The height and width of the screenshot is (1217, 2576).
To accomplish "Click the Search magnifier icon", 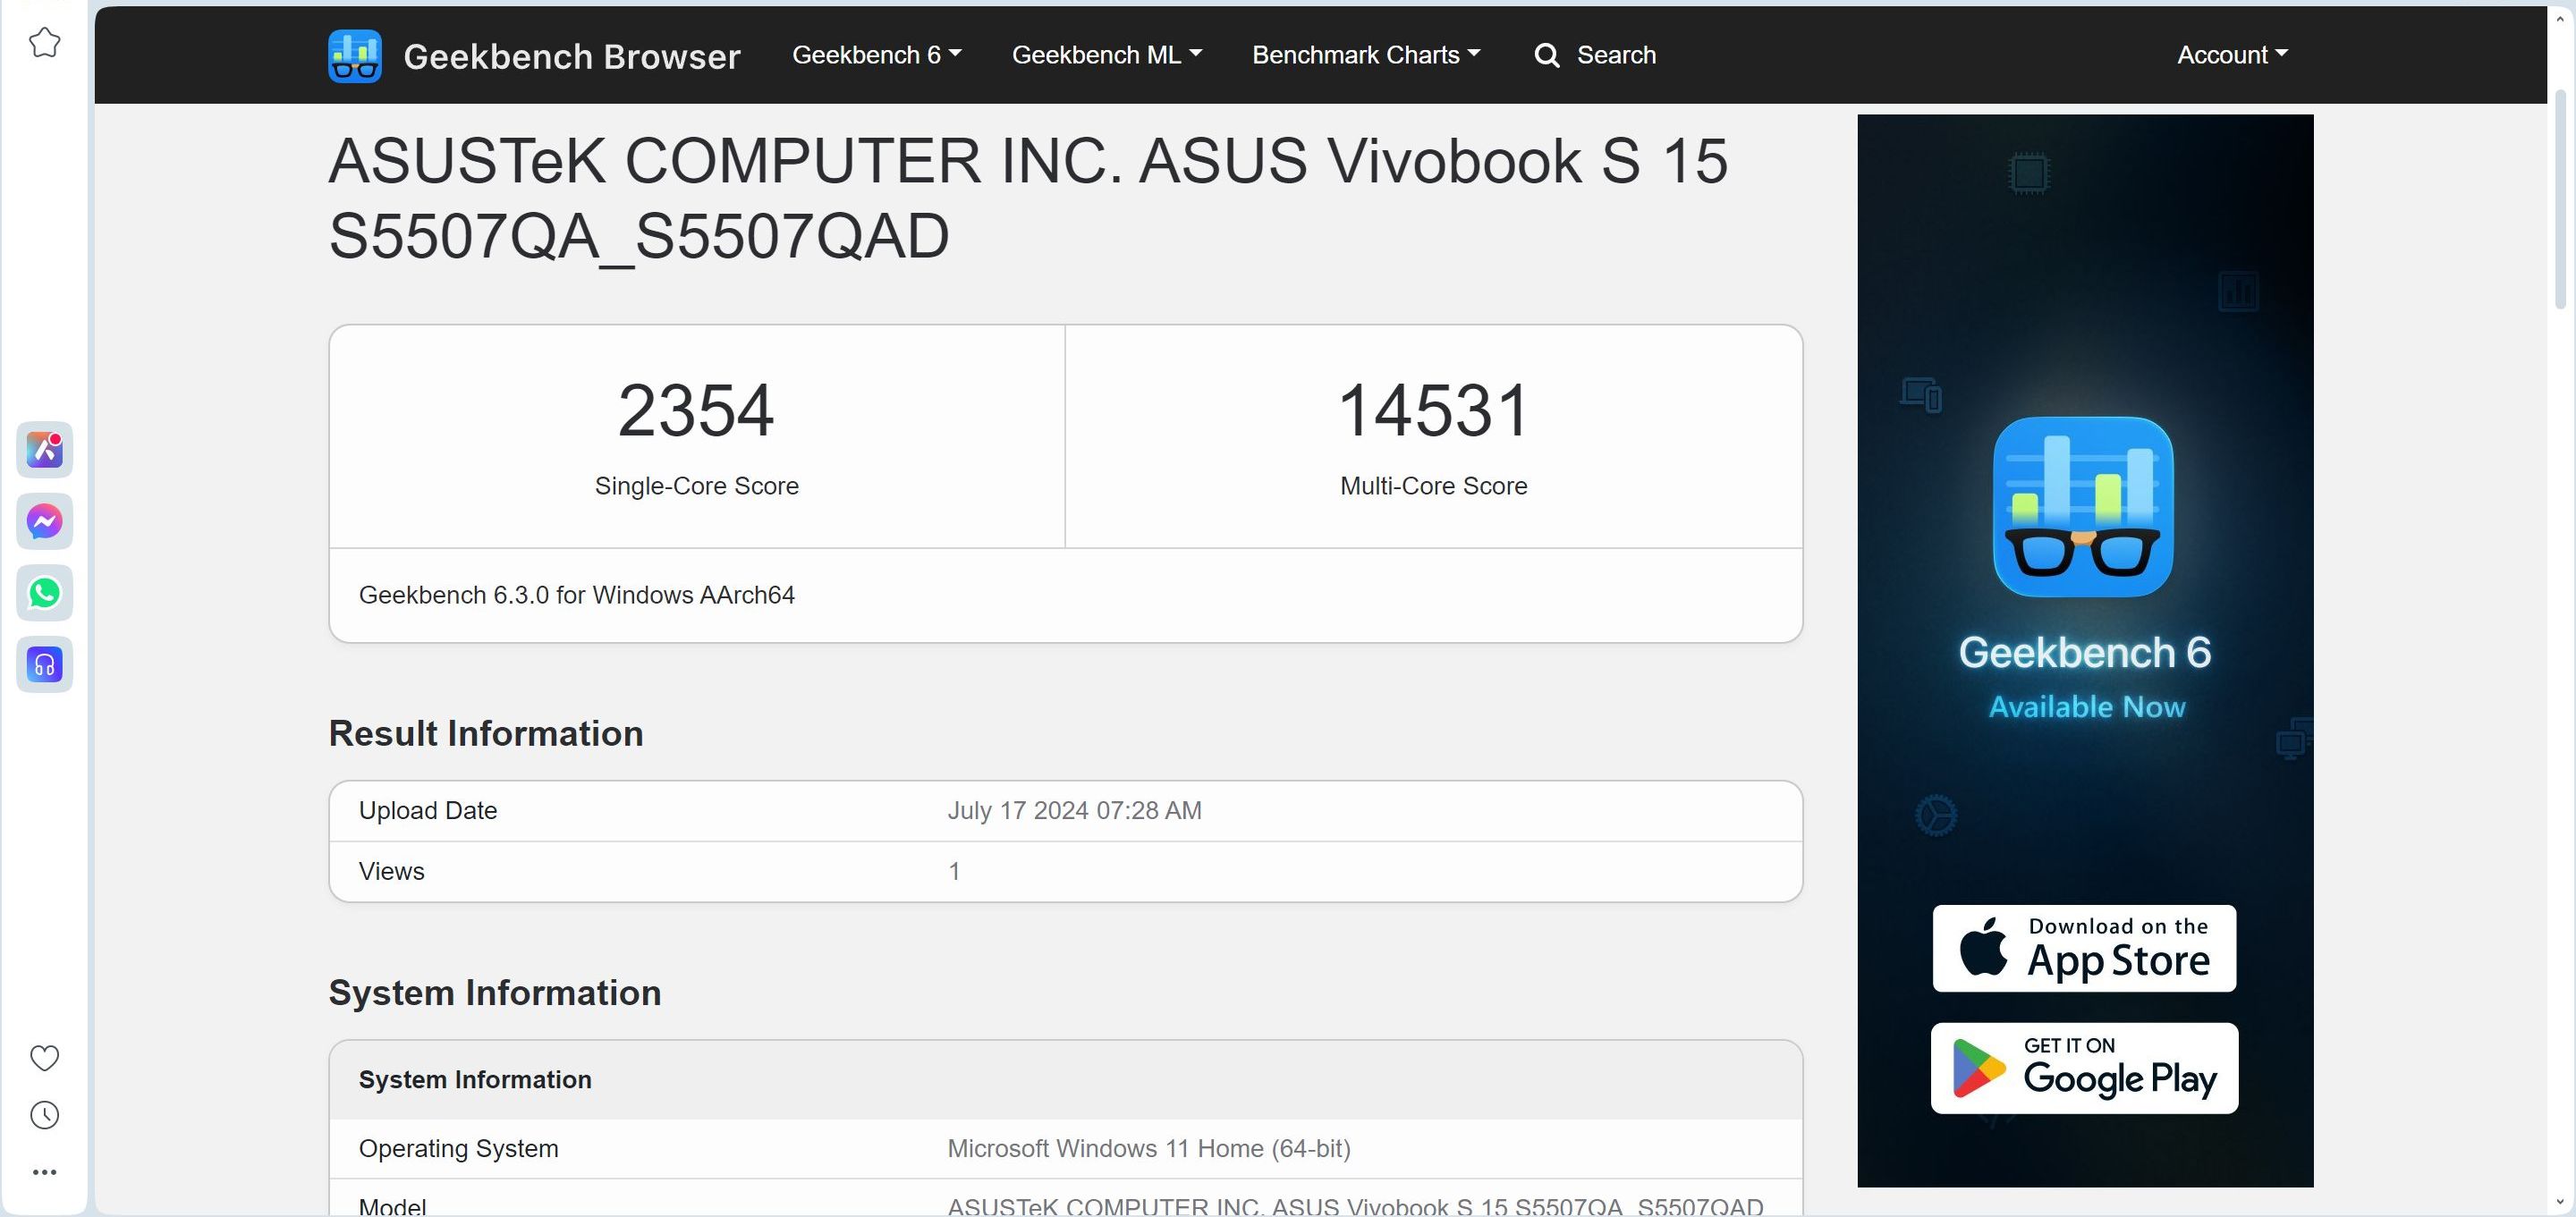I will click(1547, 55).
